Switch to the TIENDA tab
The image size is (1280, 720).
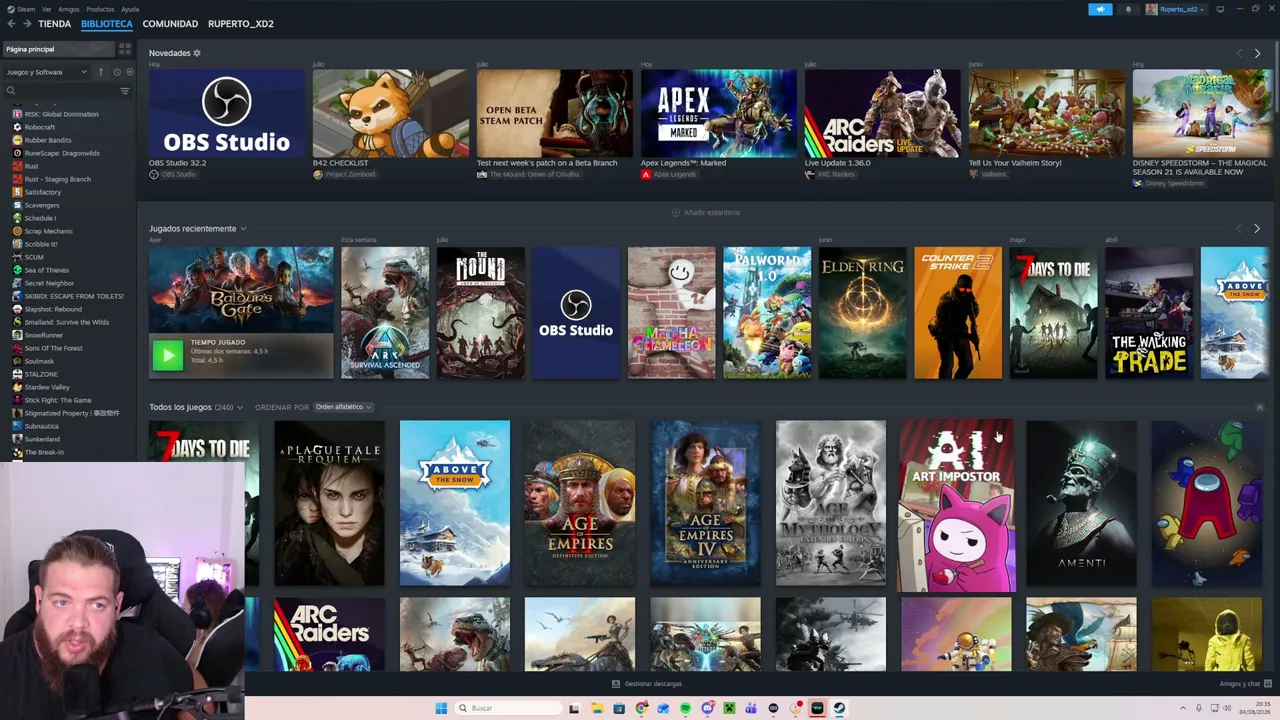coord(54,23)
